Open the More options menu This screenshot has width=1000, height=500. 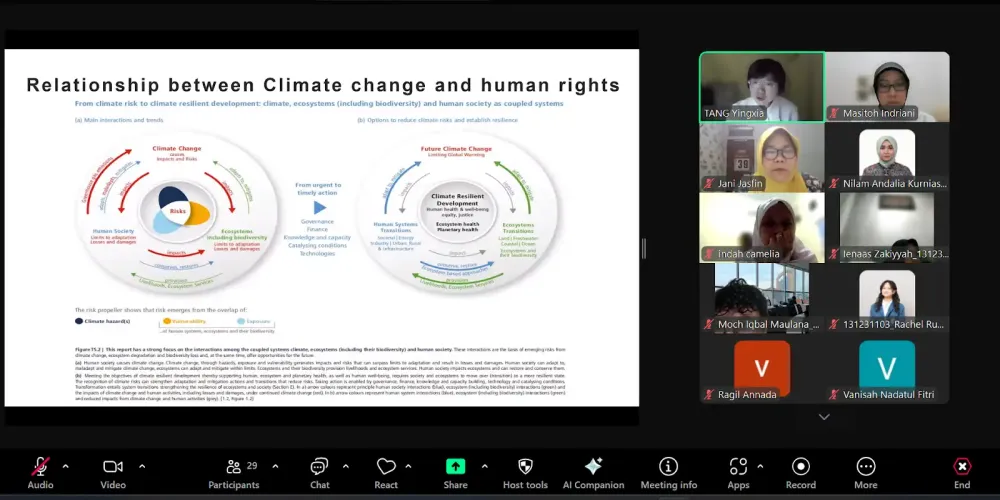click(x=866, y=474)
